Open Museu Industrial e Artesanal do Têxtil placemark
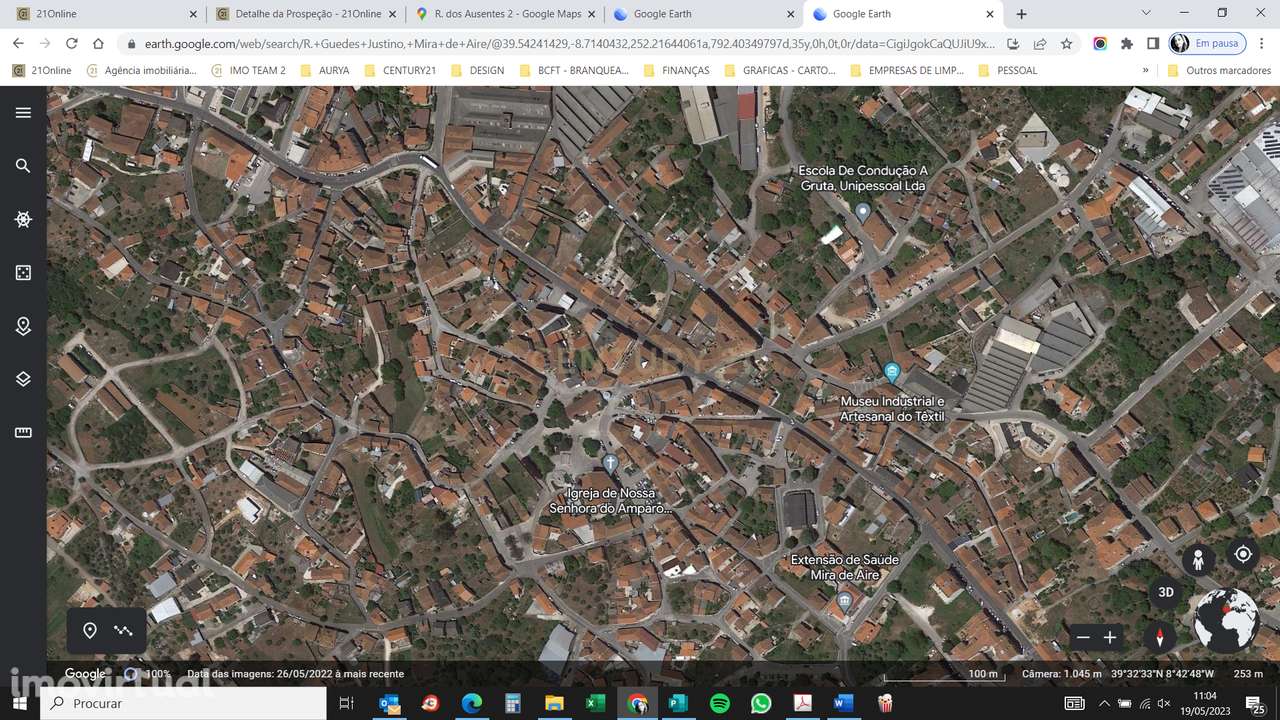This screenshot has height=720, width=1280. (x=891, y=371)
